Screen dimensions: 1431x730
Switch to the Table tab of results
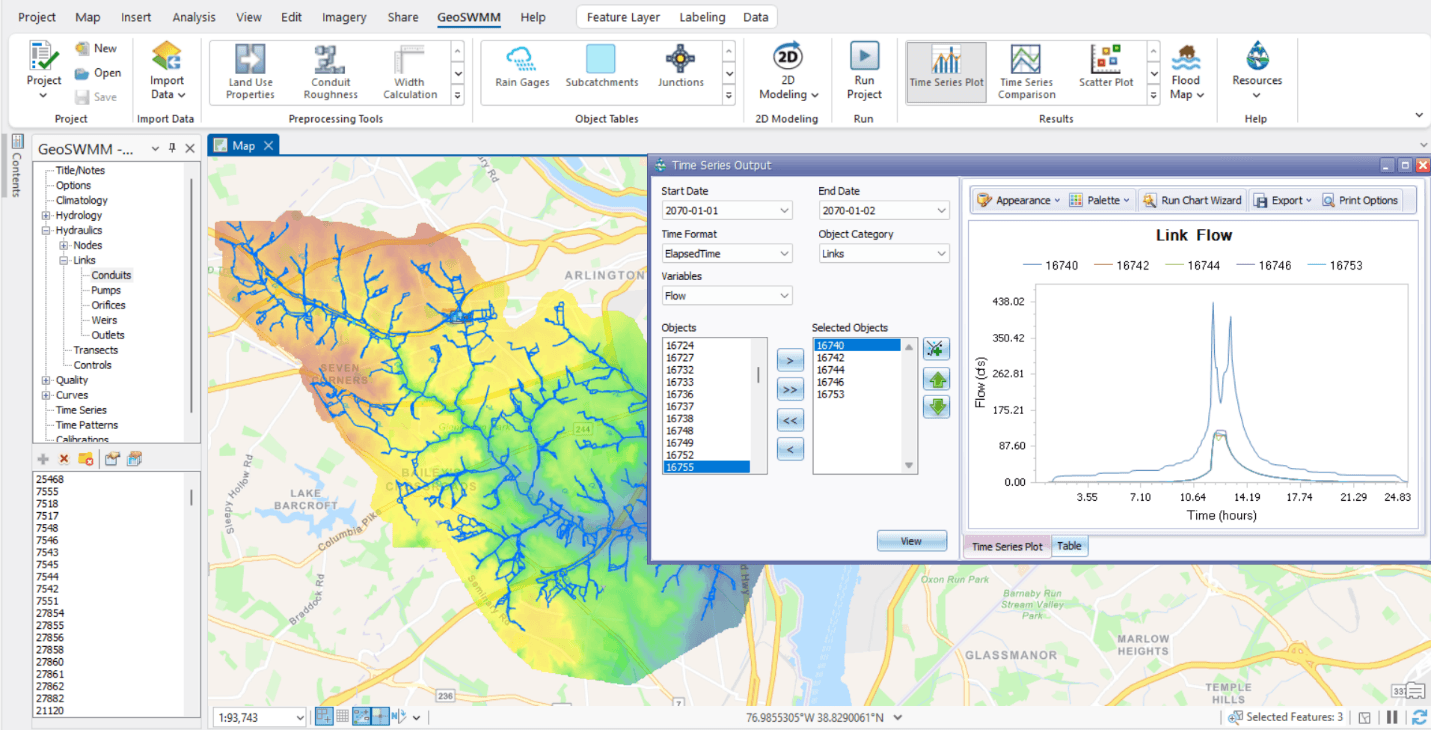[x=1069, y=546]
